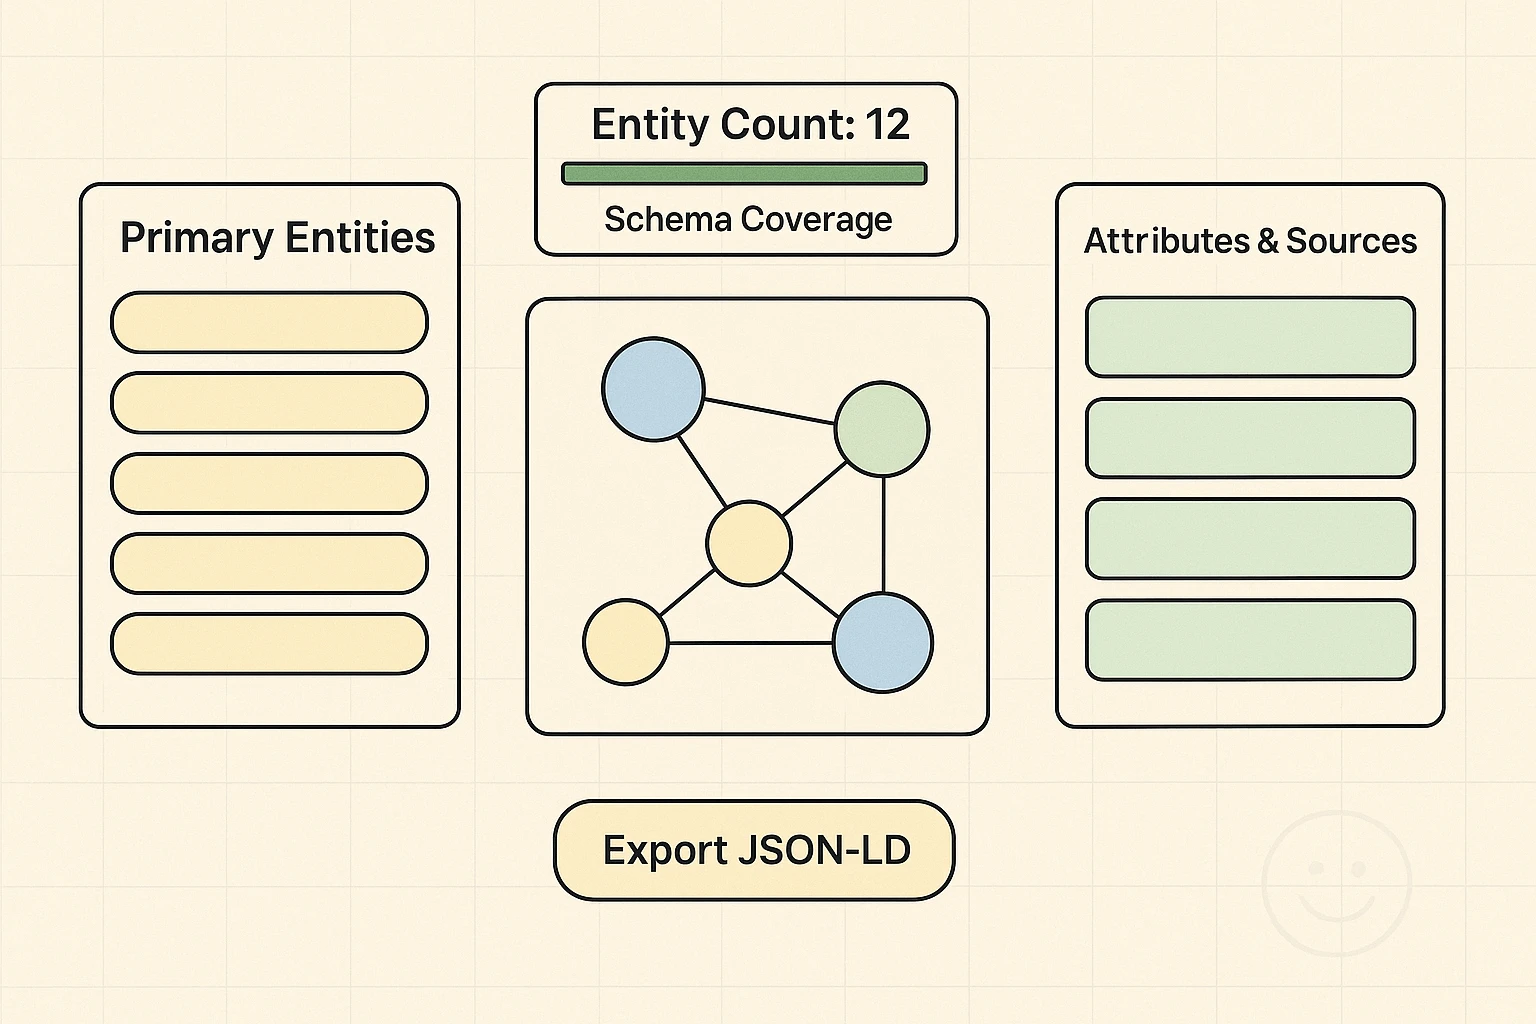Click the Export JSON-LD button
This screenshot has width=1536, height=1024.
click(x=754, y=851)
